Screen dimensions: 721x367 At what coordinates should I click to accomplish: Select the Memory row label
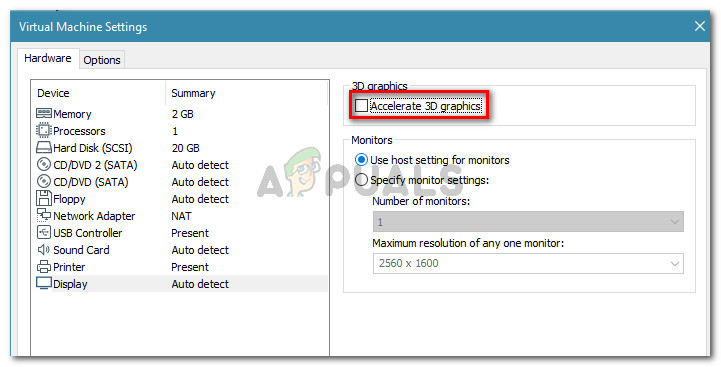click(x=72, y=114)
